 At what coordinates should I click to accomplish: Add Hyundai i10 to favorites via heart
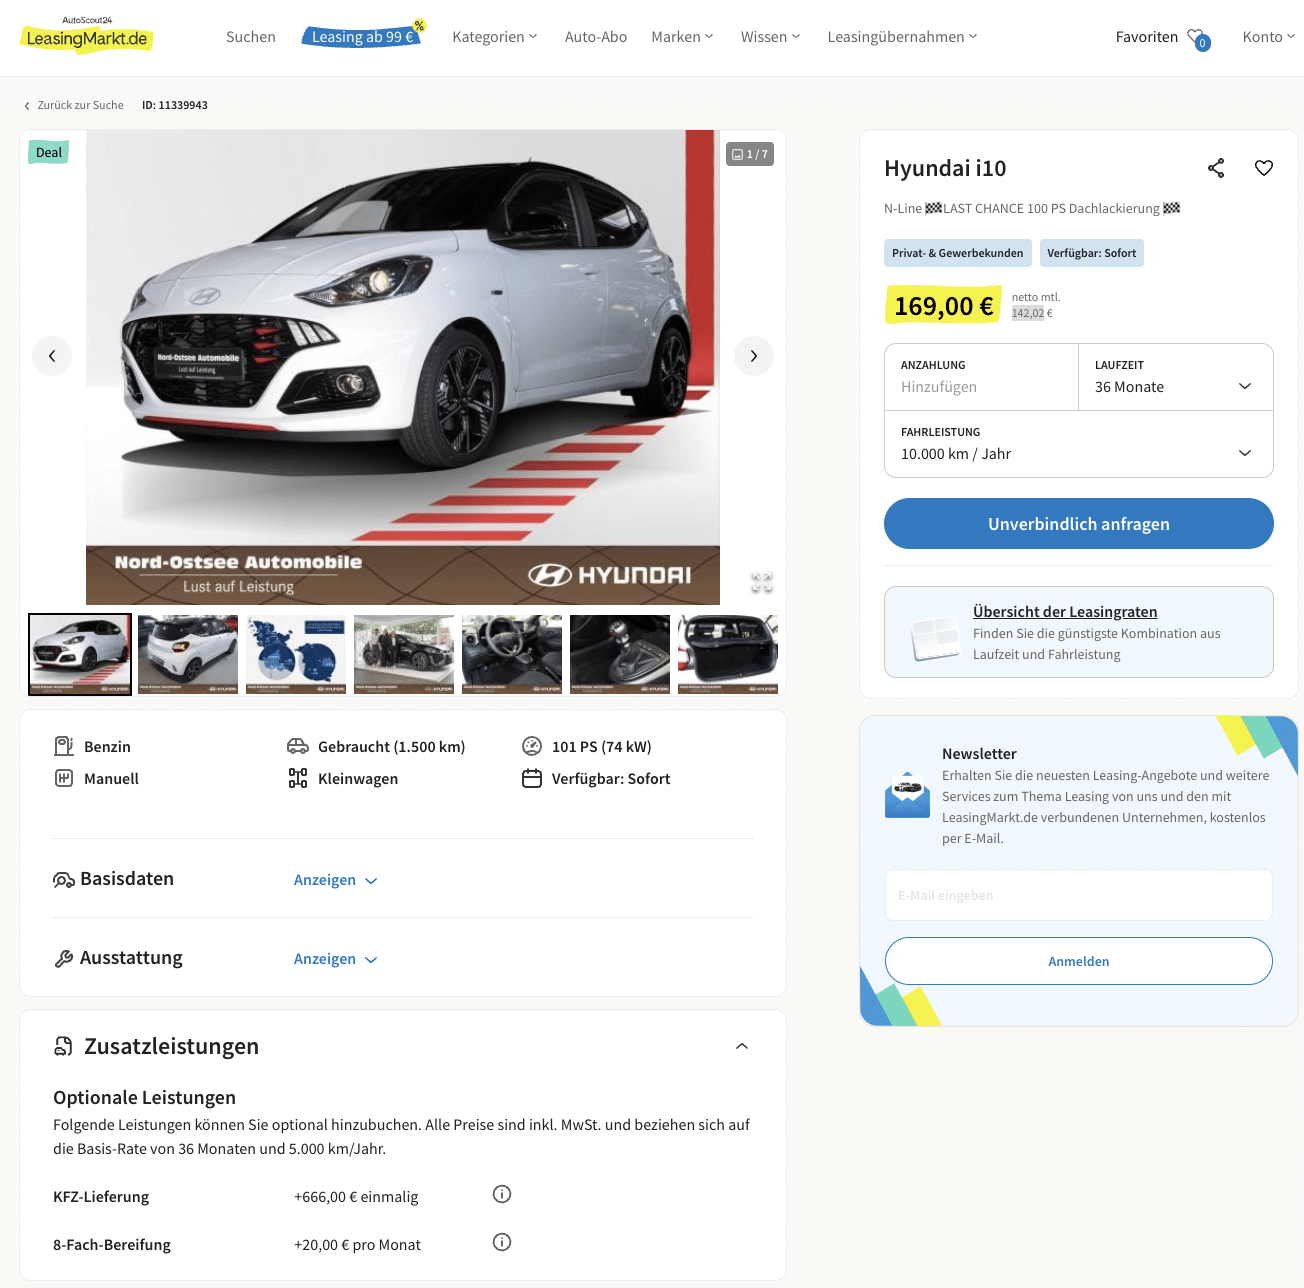1264,168
